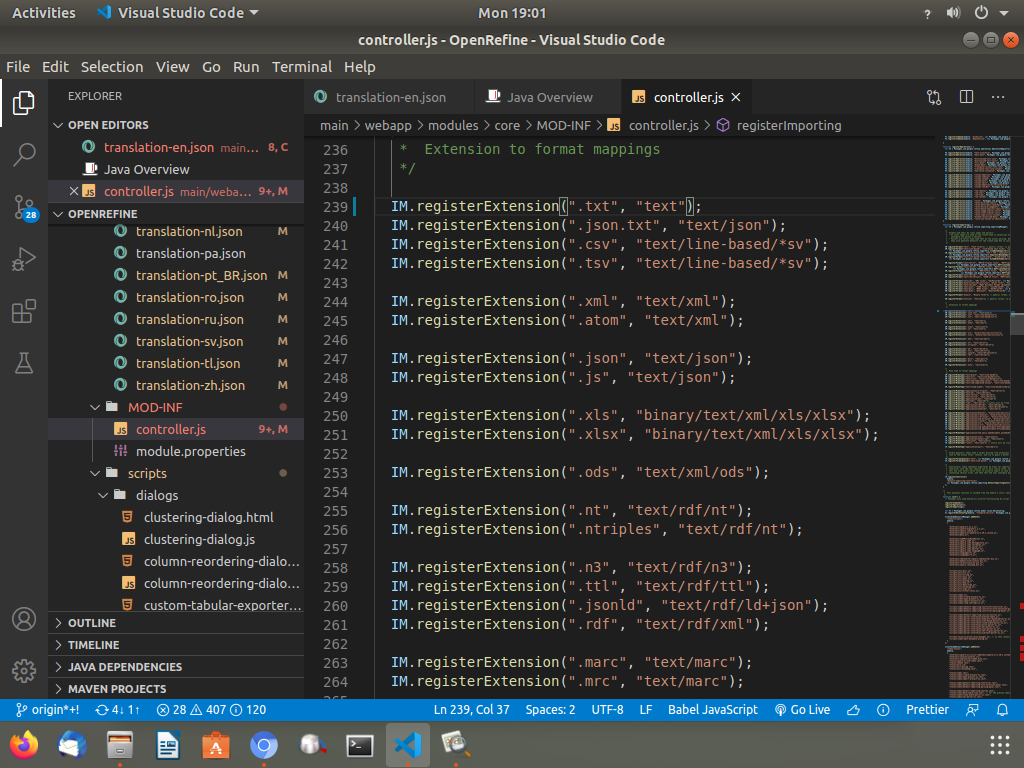This screenshot has height=768, width=1024.
Task: Open Chromium browser from the dock
Action: (264, 745)
